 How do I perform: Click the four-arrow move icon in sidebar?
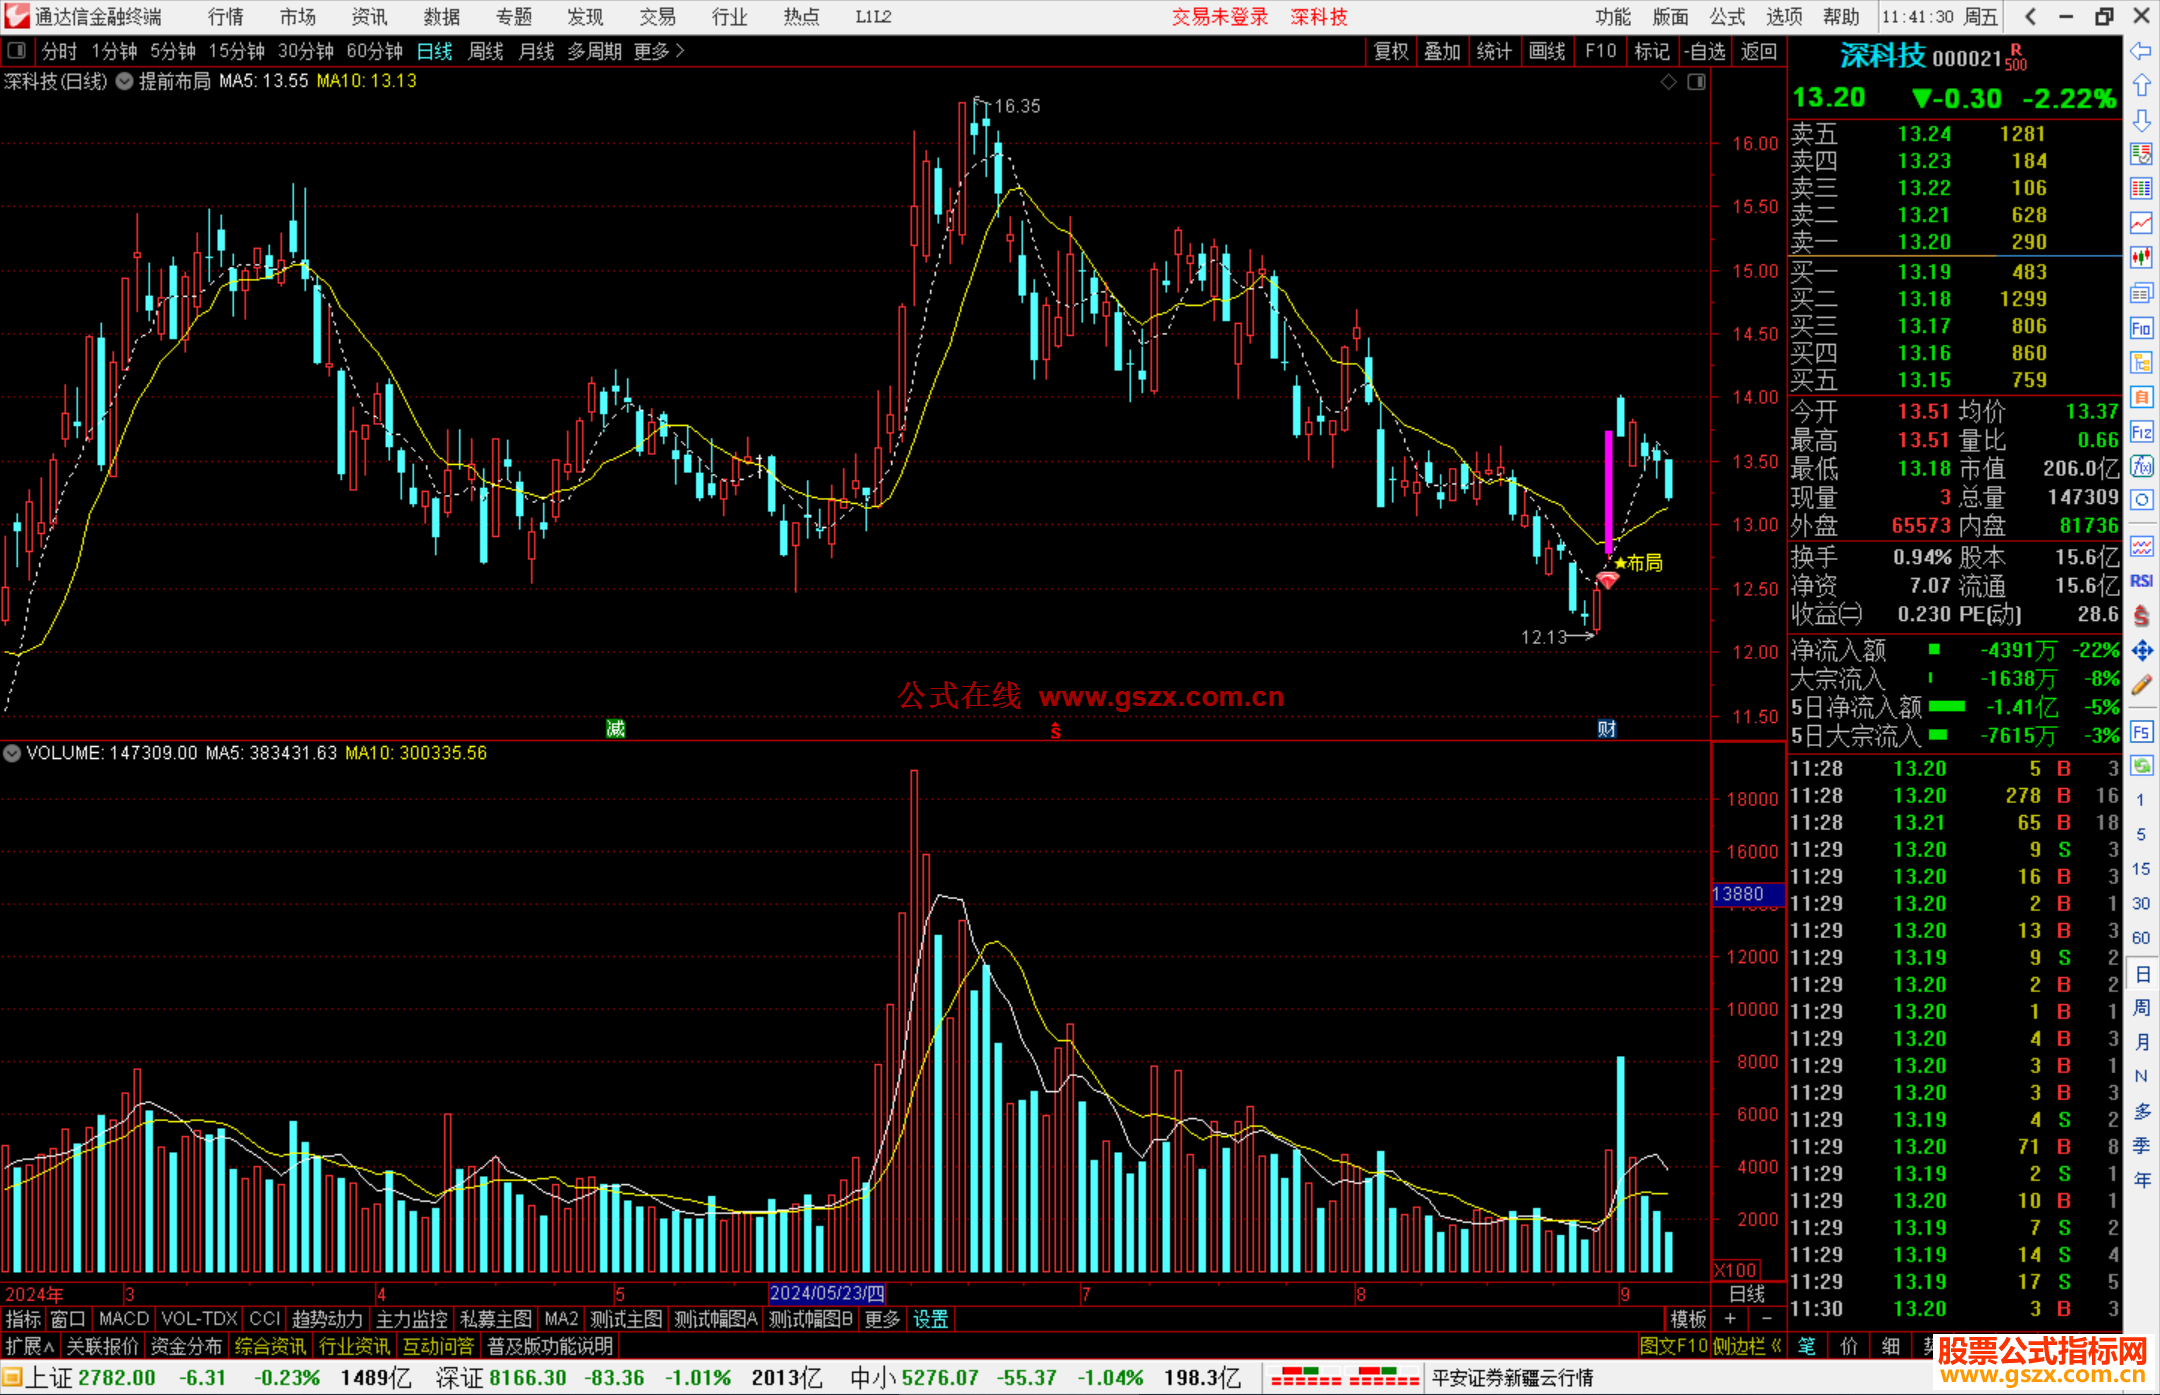coord(2141,651)
